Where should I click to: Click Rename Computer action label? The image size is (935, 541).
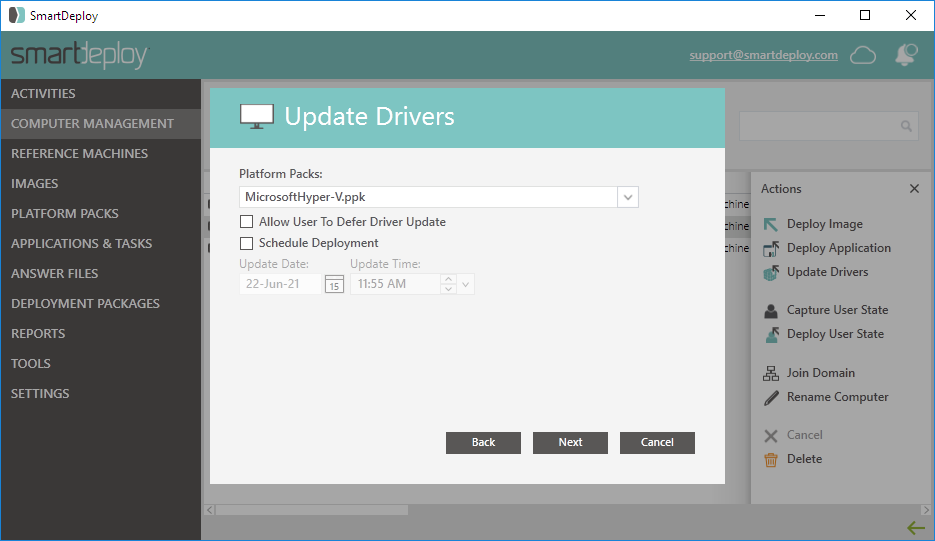click(837, 397)
